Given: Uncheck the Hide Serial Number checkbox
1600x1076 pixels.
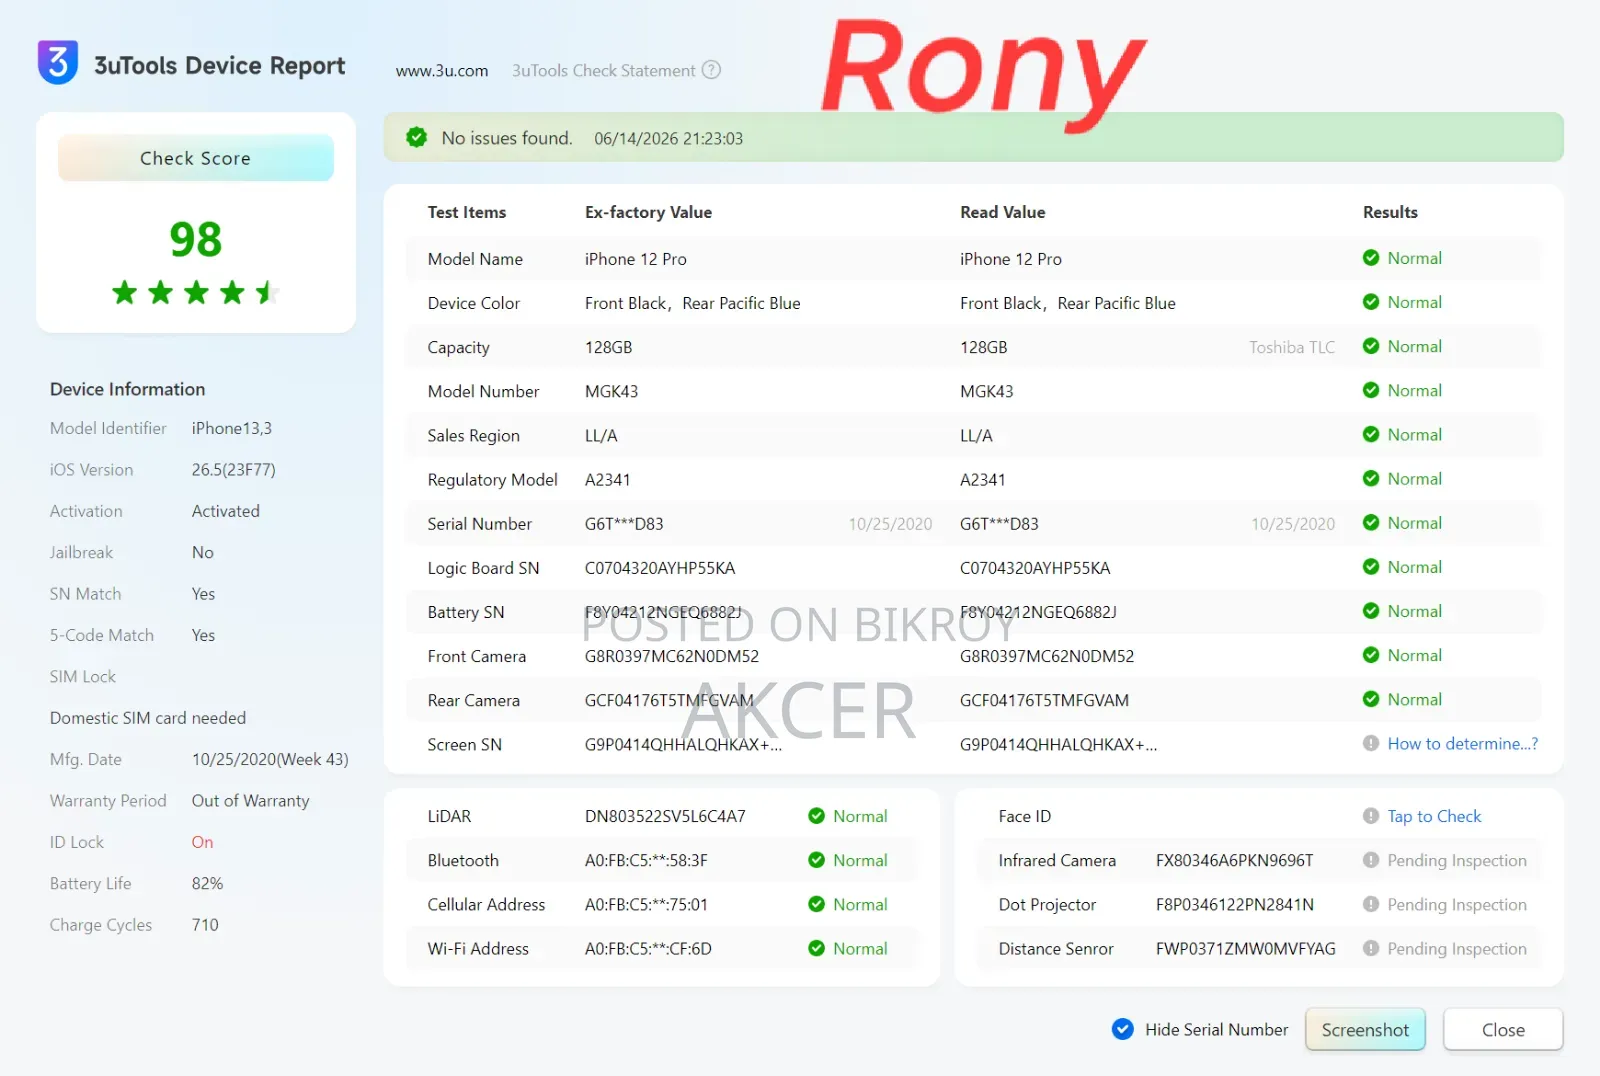Looking at the screenshot, I should [x=1123, y=1029].
